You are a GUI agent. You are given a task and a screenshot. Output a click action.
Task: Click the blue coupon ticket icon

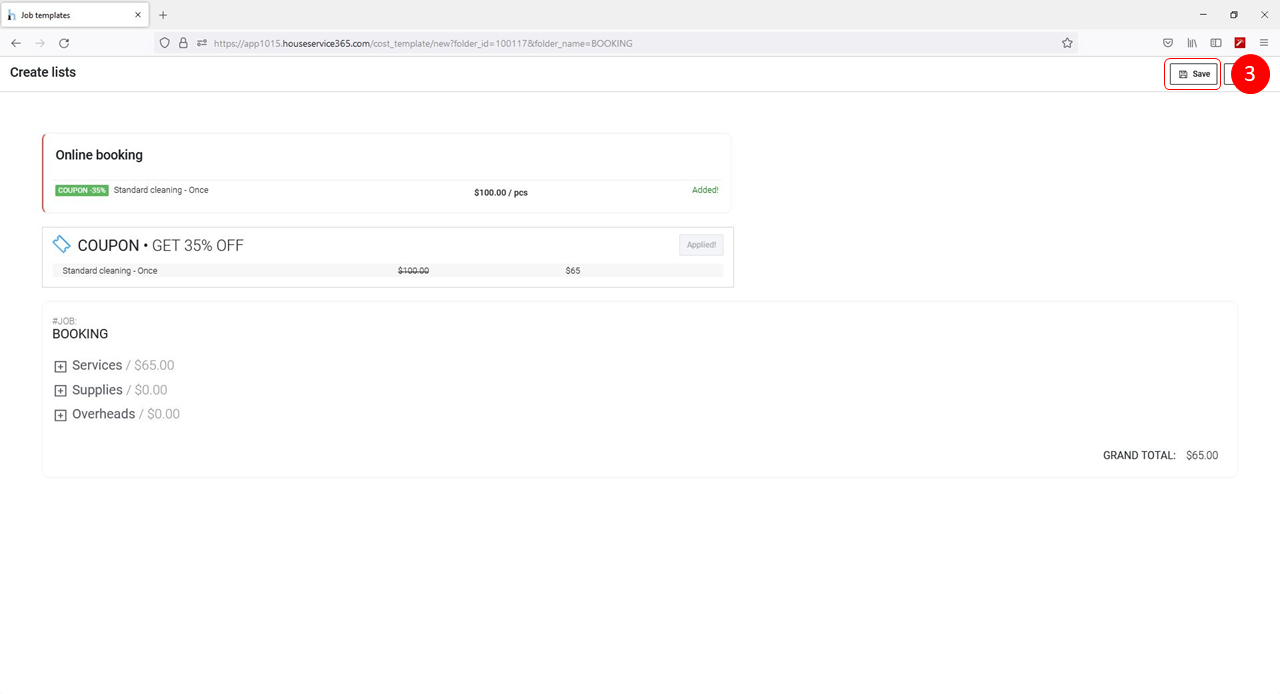pos(62,245)
